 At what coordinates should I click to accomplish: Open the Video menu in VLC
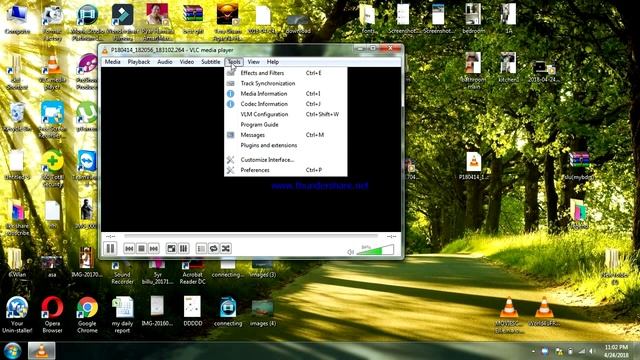[x=187, y=62]
